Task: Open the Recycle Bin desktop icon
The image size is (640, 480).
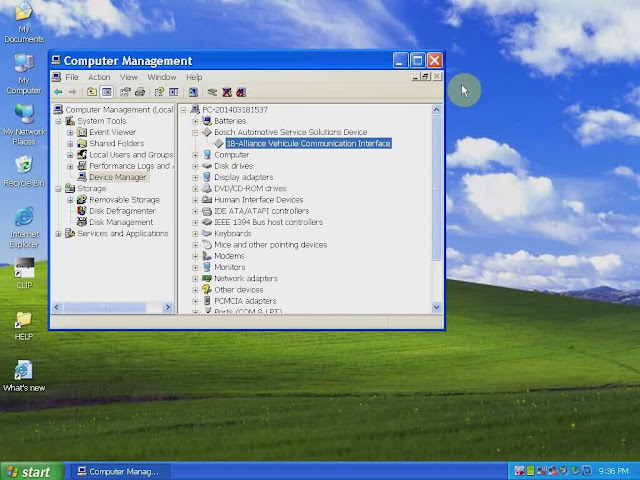Action: pos(24,172)
